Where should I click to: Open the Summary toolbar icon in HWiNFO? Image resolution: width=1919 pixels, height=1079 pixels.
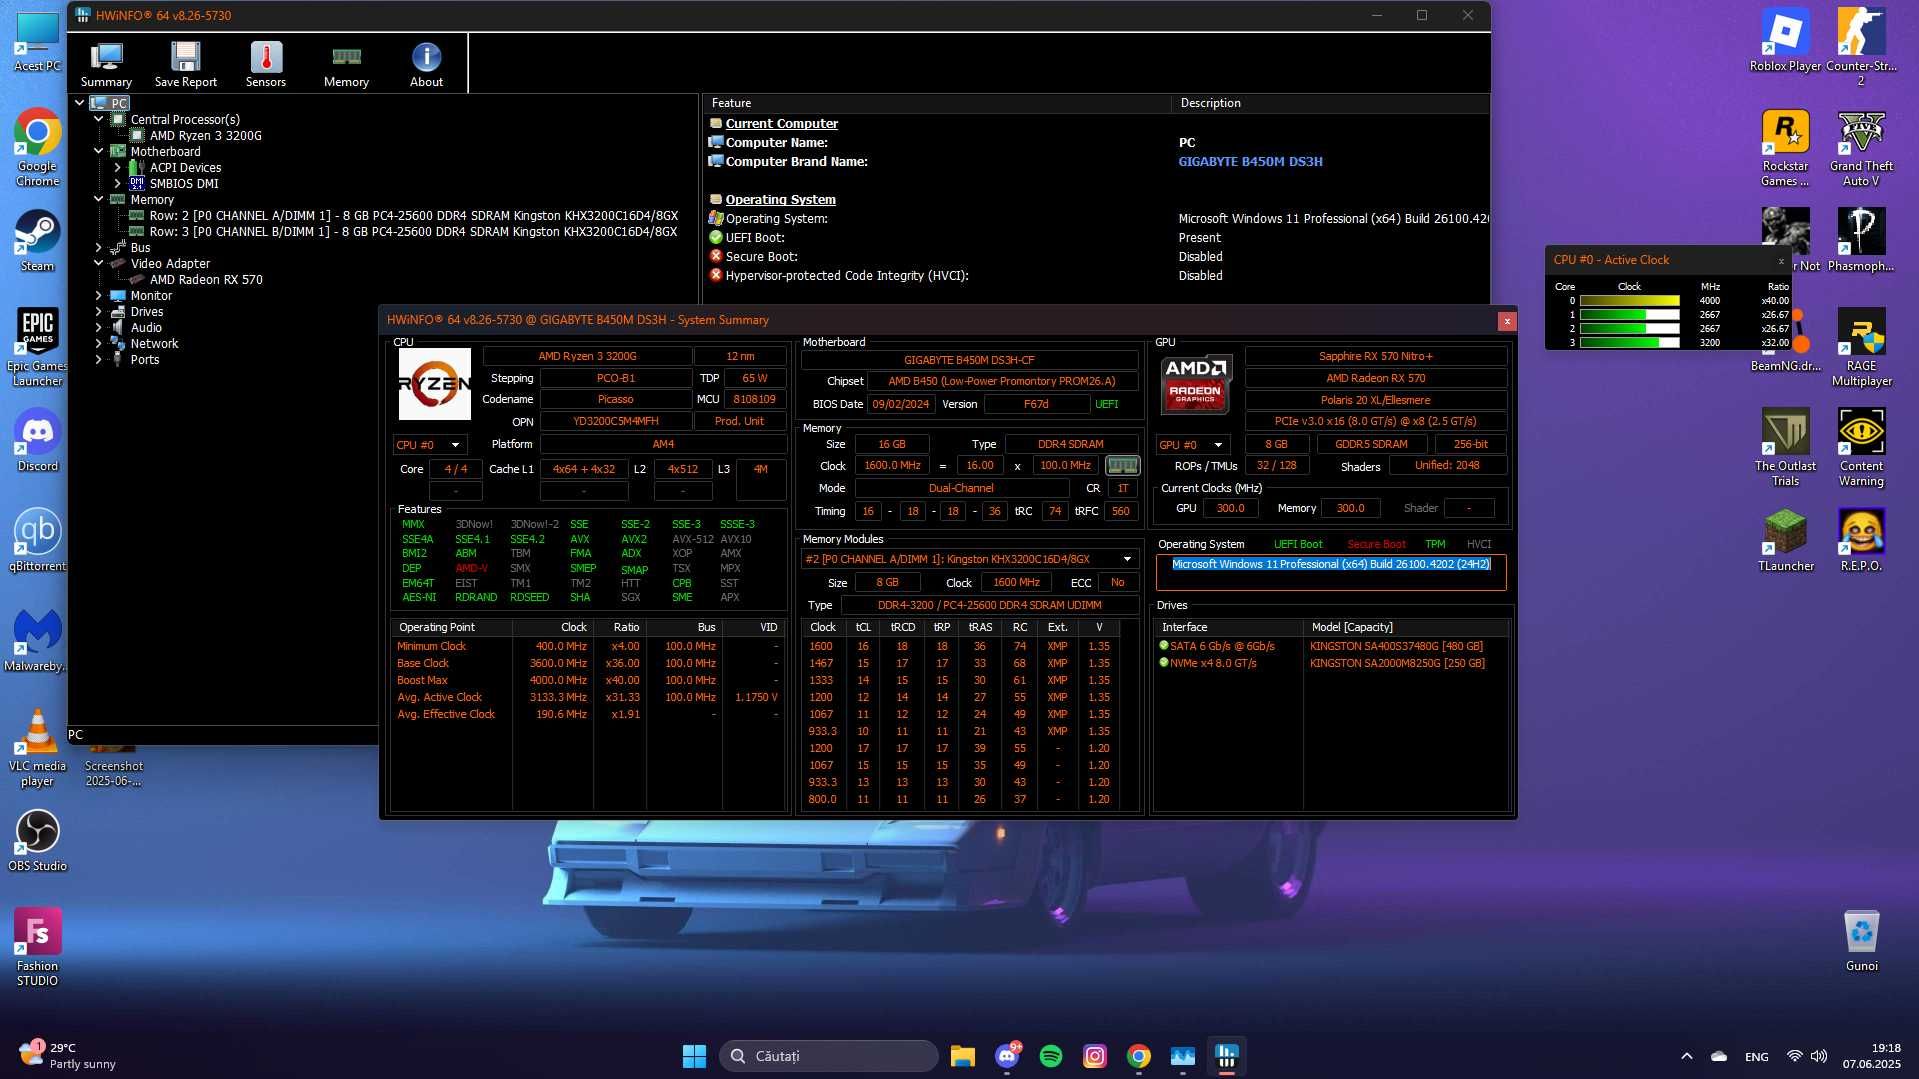[106, 64]
